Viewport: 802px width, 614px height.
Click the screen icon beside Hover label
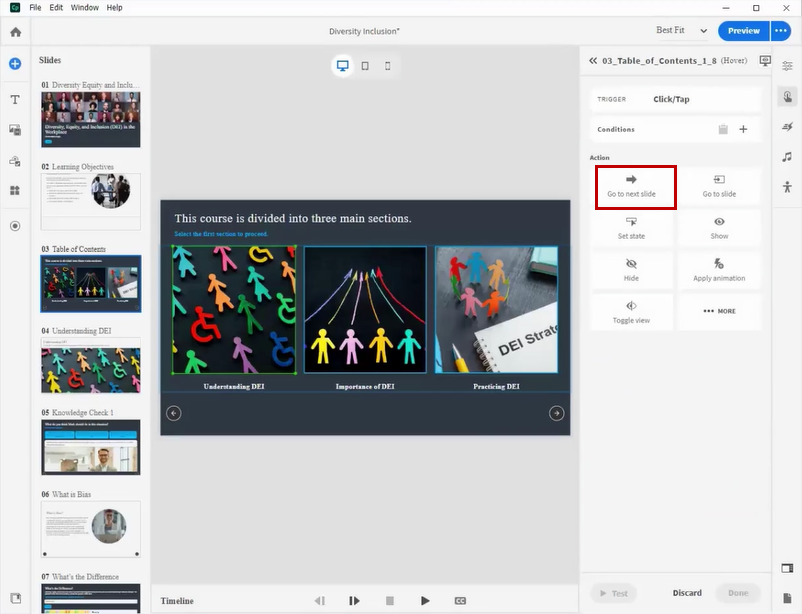[765, 61]
